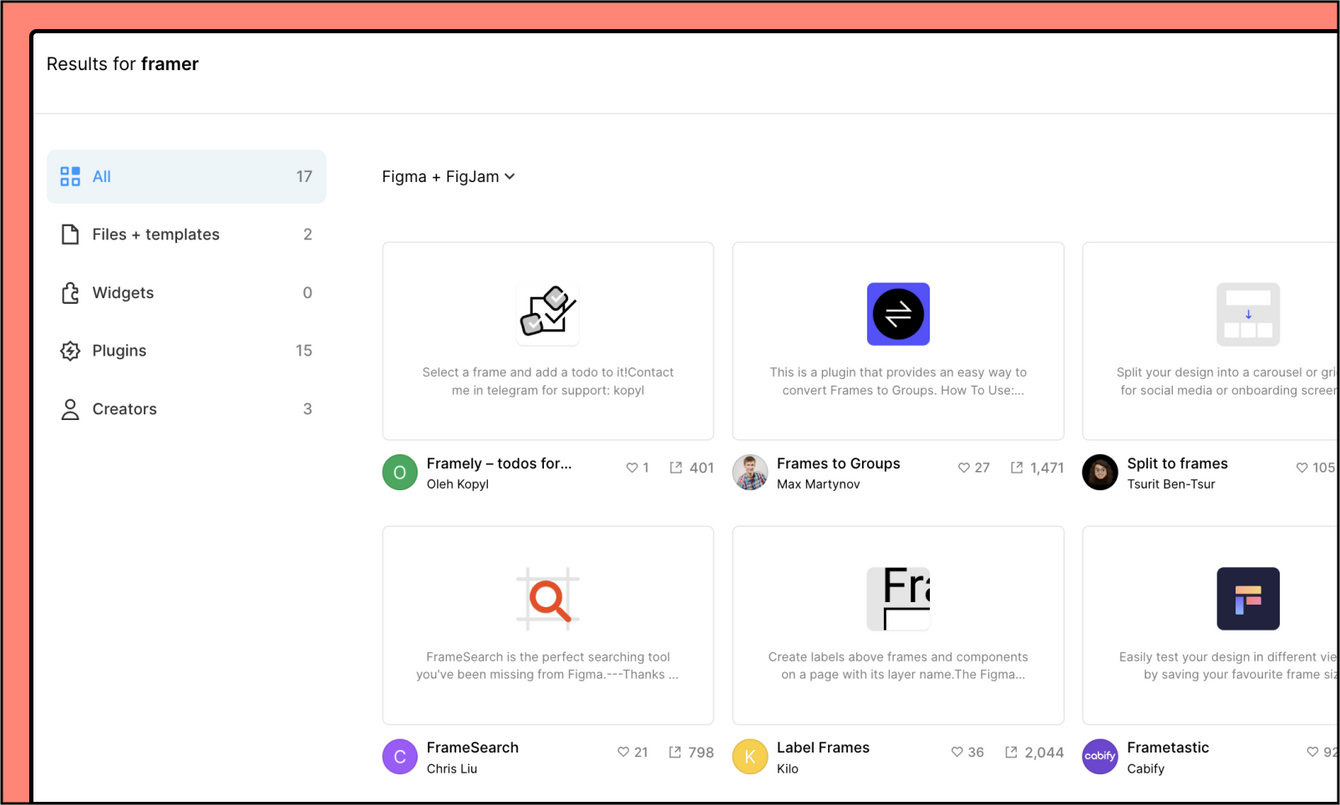Visit author Max Martynov's name link
Screen dimensions: 1340x805
[x=818, y=485]
